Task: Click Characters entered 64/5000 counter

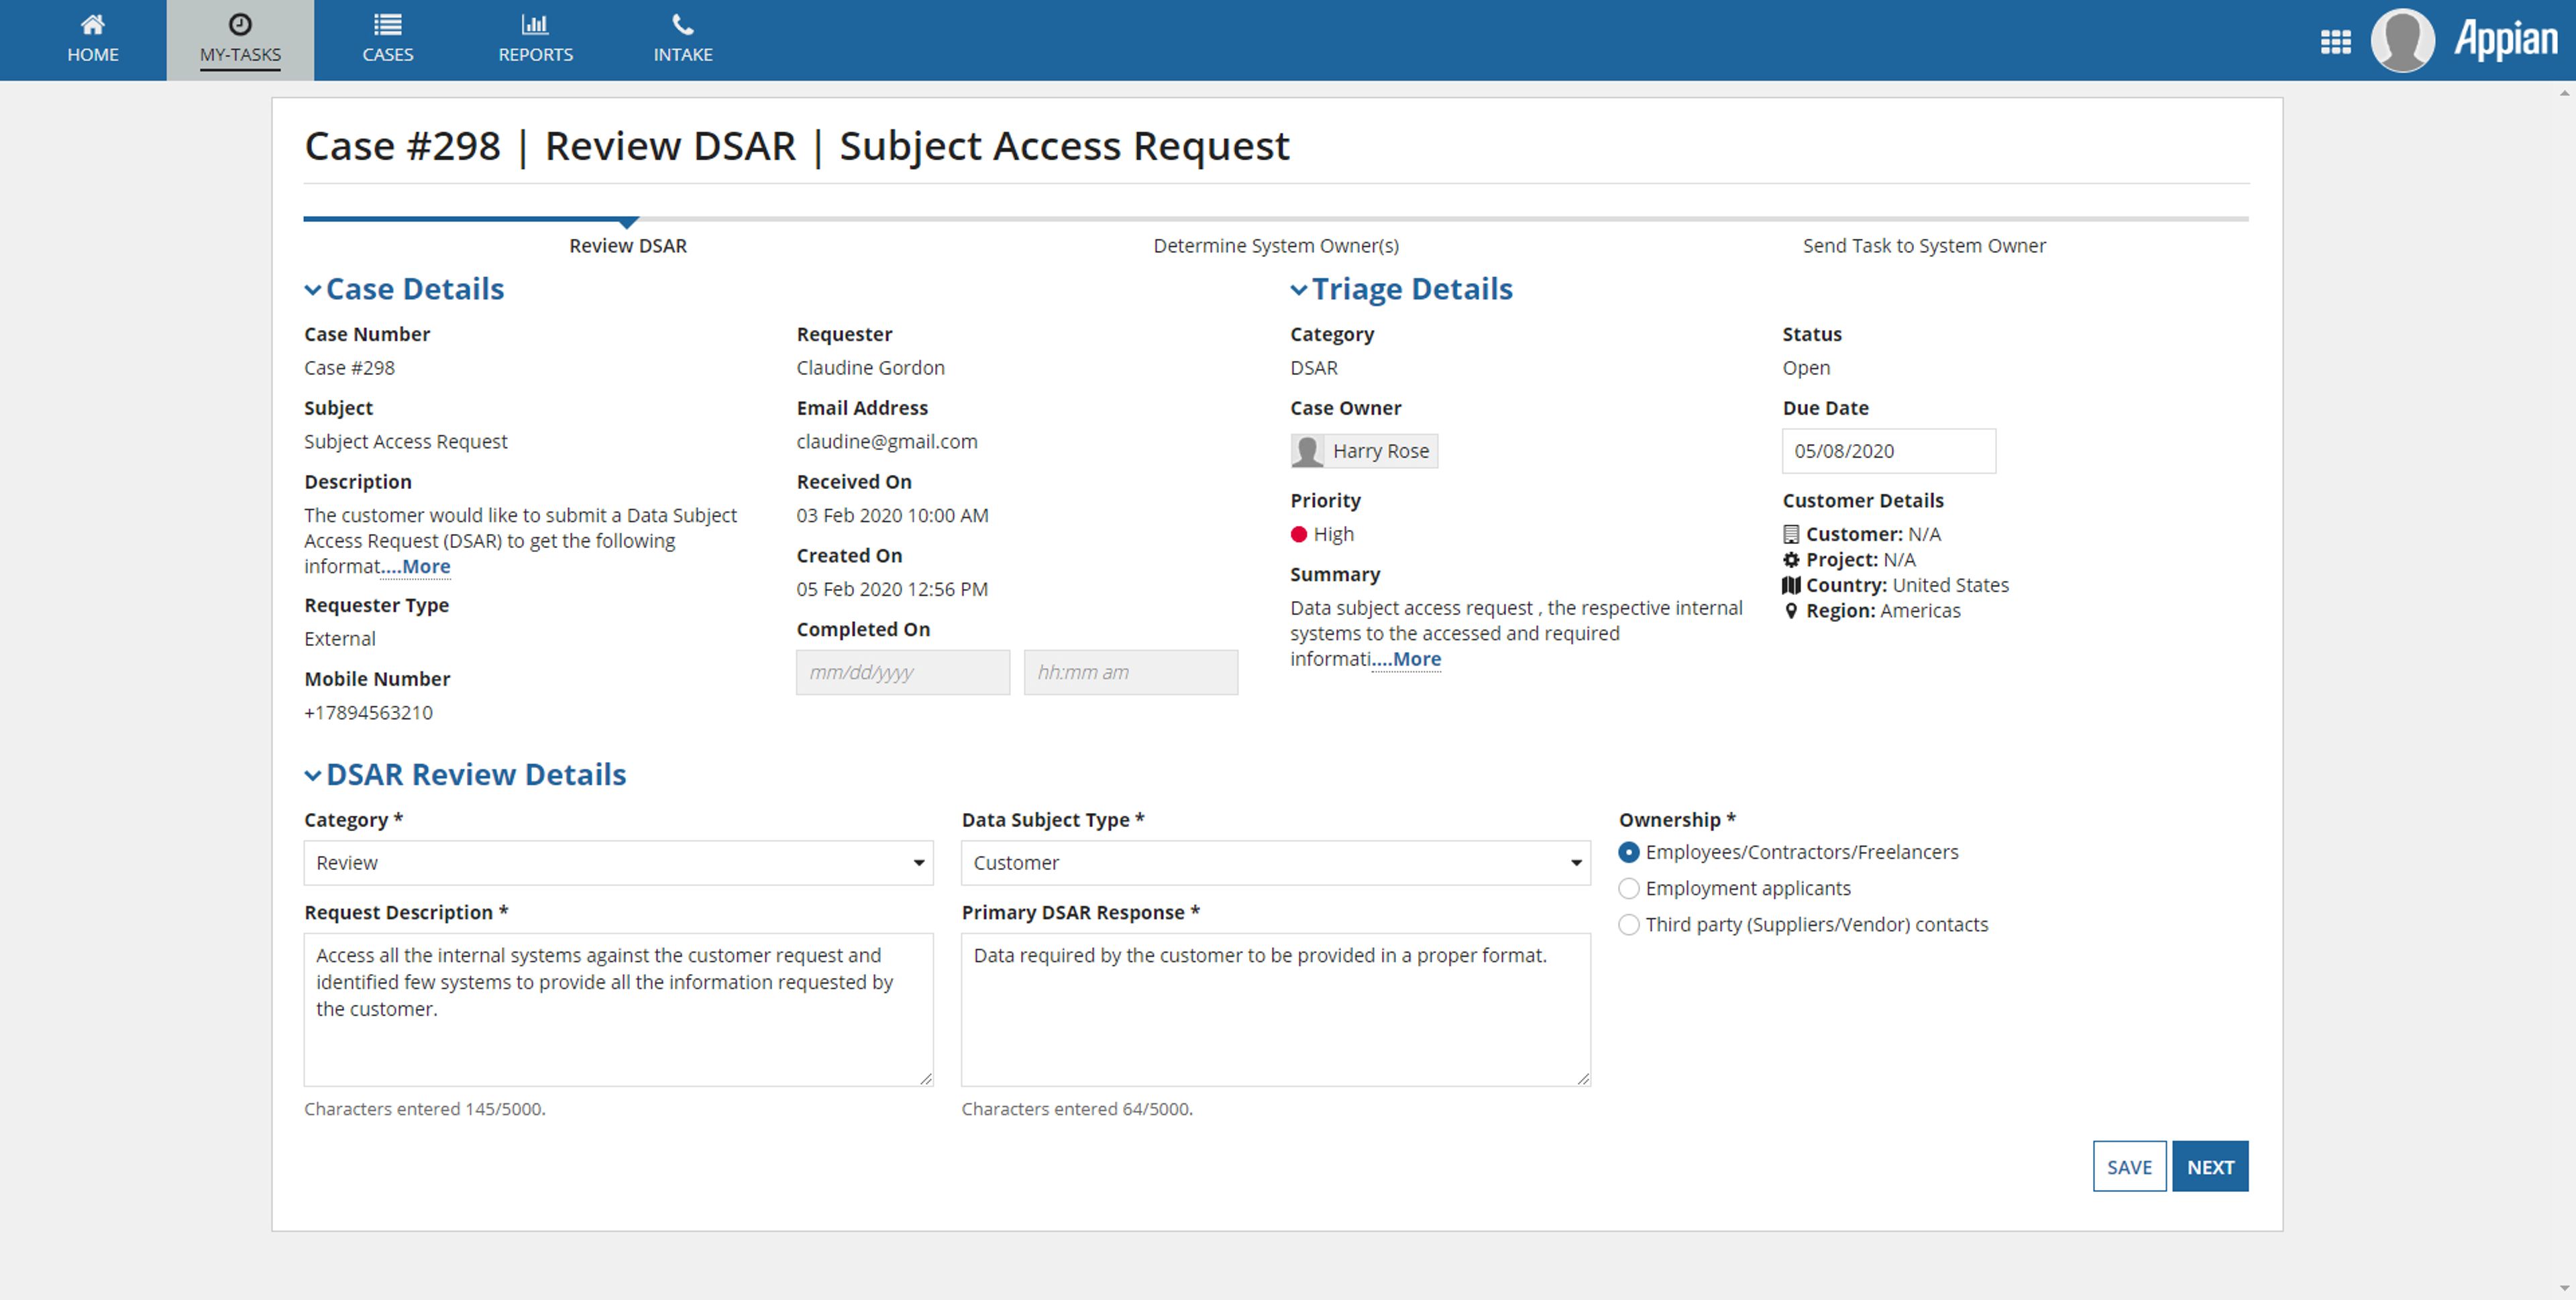Action: [x=1077, y=1109]
